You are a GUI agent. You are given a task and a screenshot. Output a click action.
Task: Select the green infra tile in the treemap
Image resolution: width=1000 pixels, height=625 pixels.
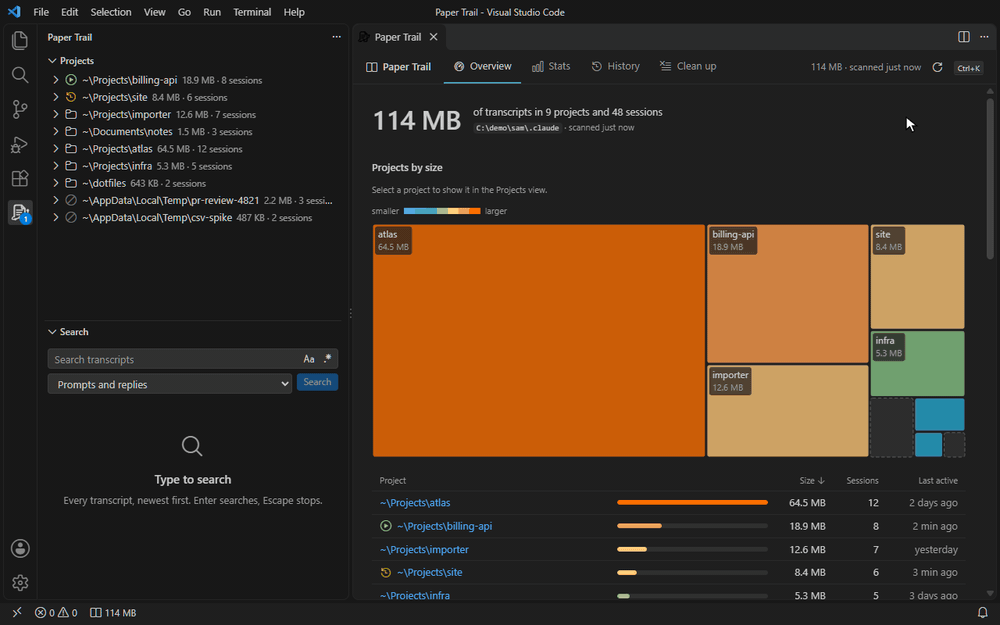pyautogui.click(x=917, y=364)
